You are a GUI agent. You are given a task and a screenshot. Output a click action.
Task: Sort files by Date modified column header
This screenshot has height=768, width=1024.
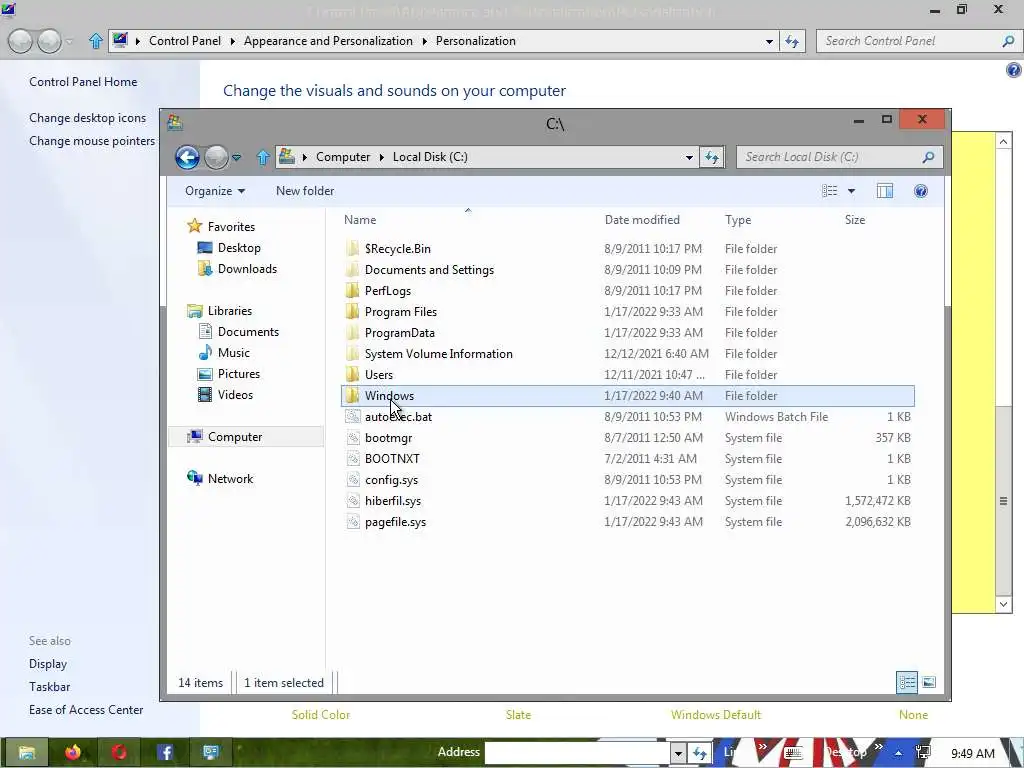pyautogui.click(x=642, y=220)
